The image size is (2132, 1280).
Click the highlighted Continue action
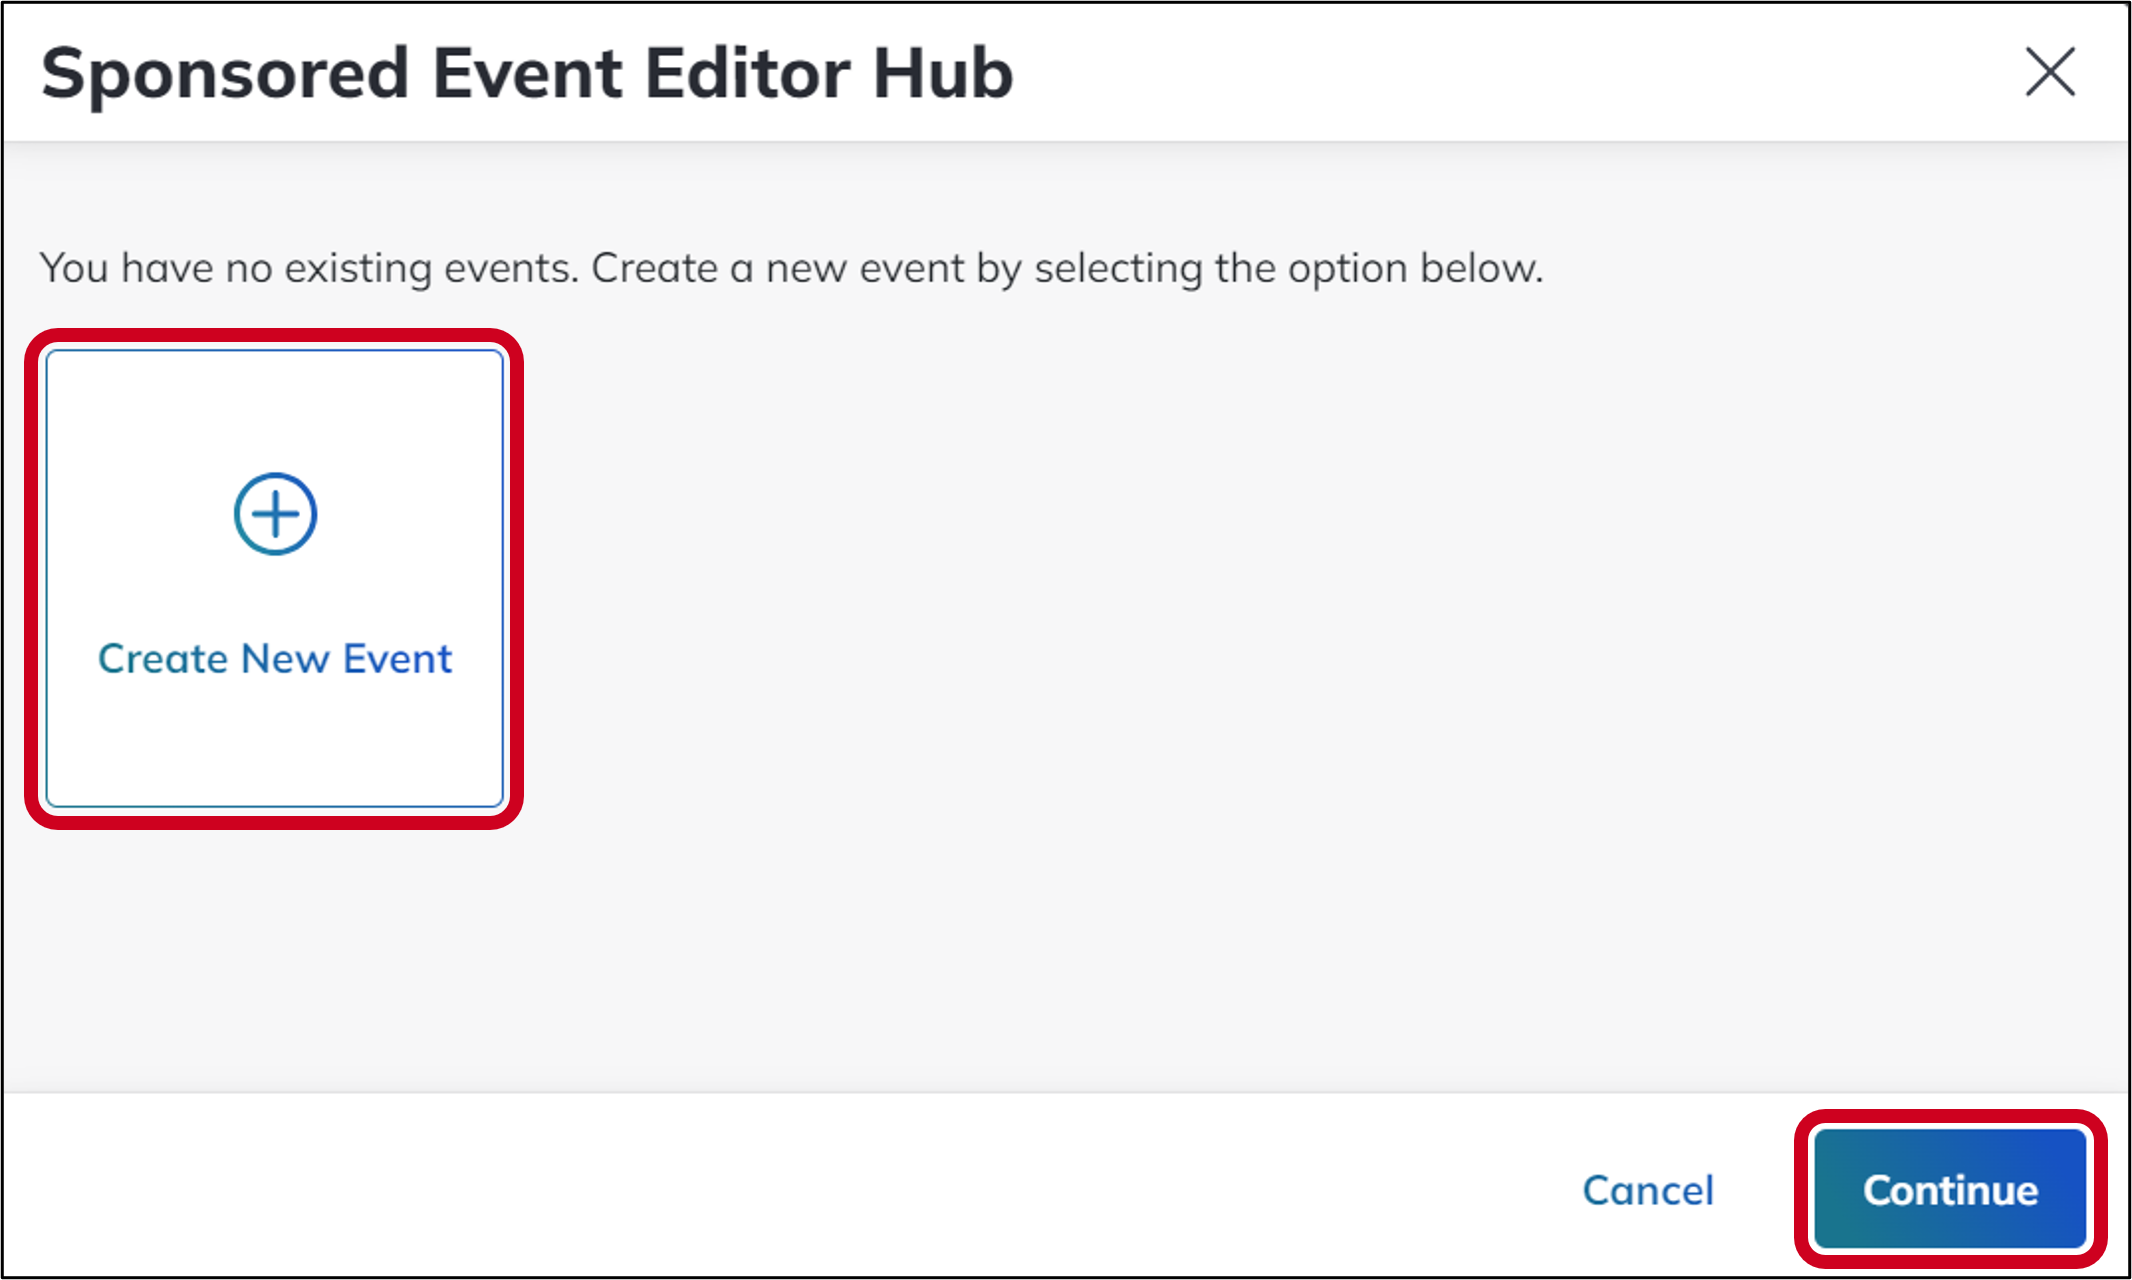1949,1190
